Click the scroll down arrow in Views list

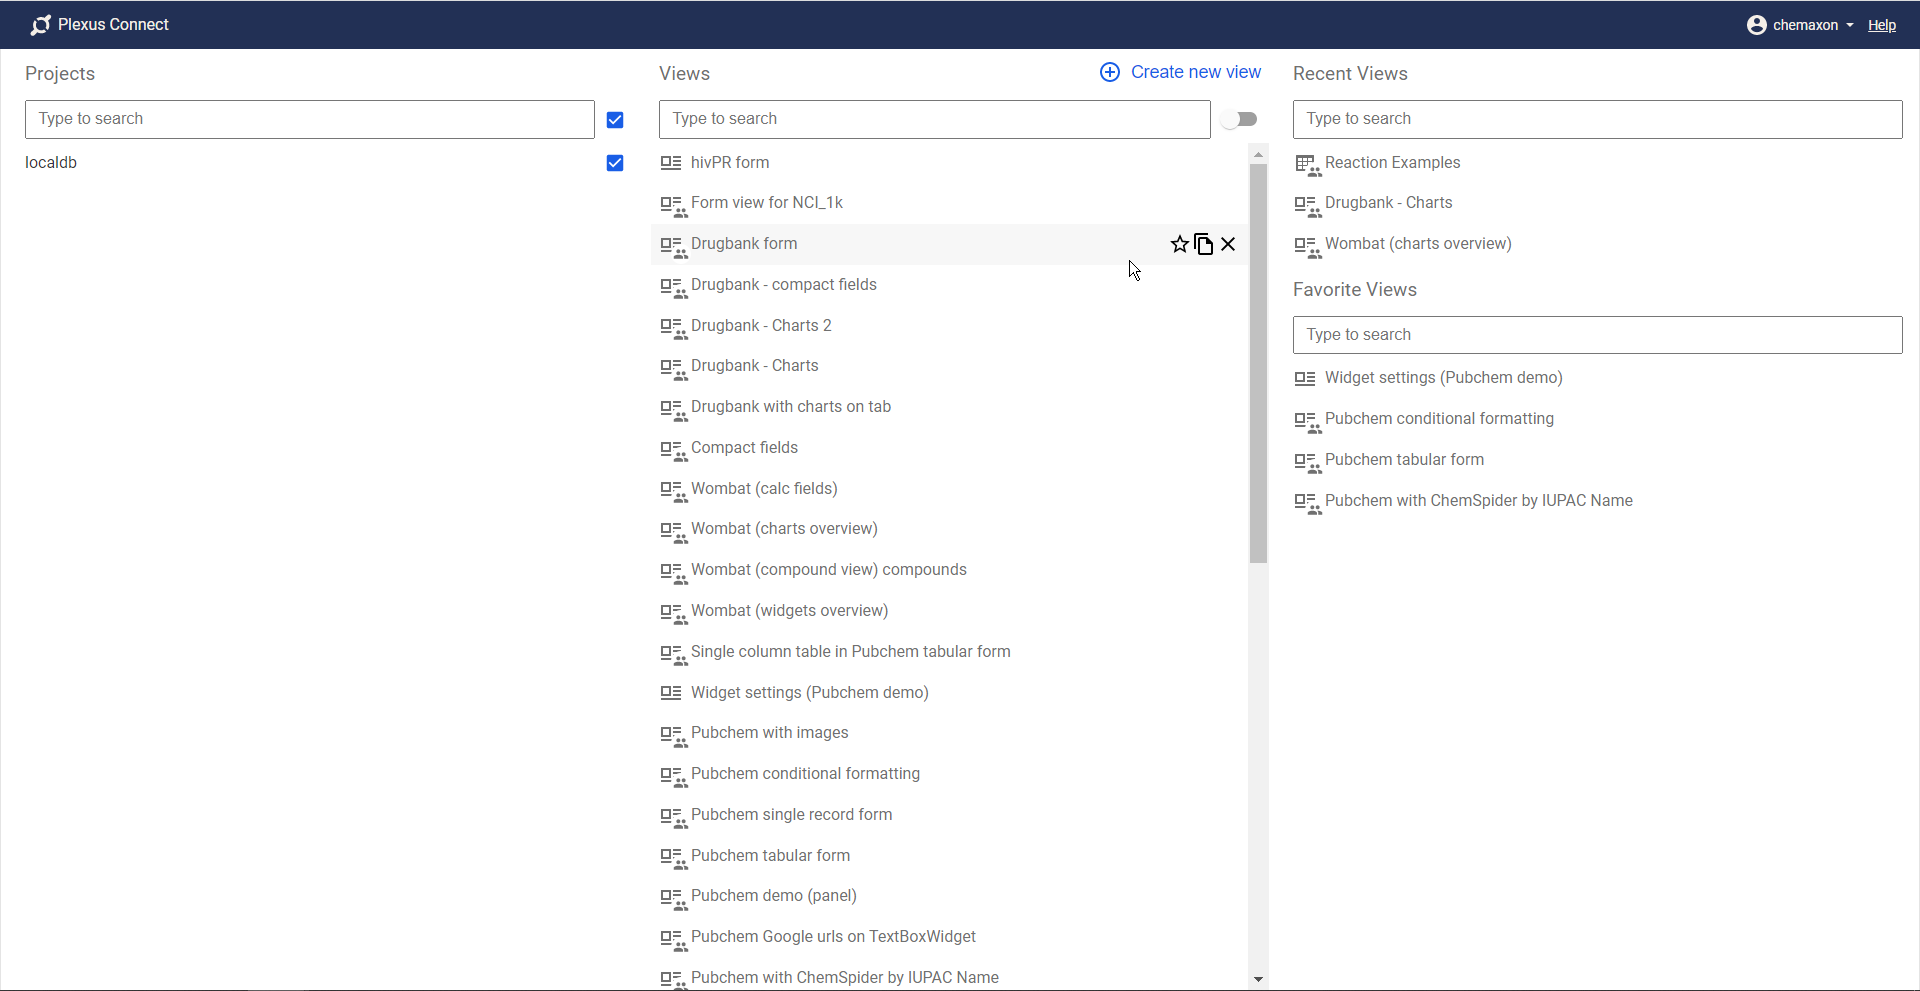pos(1258,980)
